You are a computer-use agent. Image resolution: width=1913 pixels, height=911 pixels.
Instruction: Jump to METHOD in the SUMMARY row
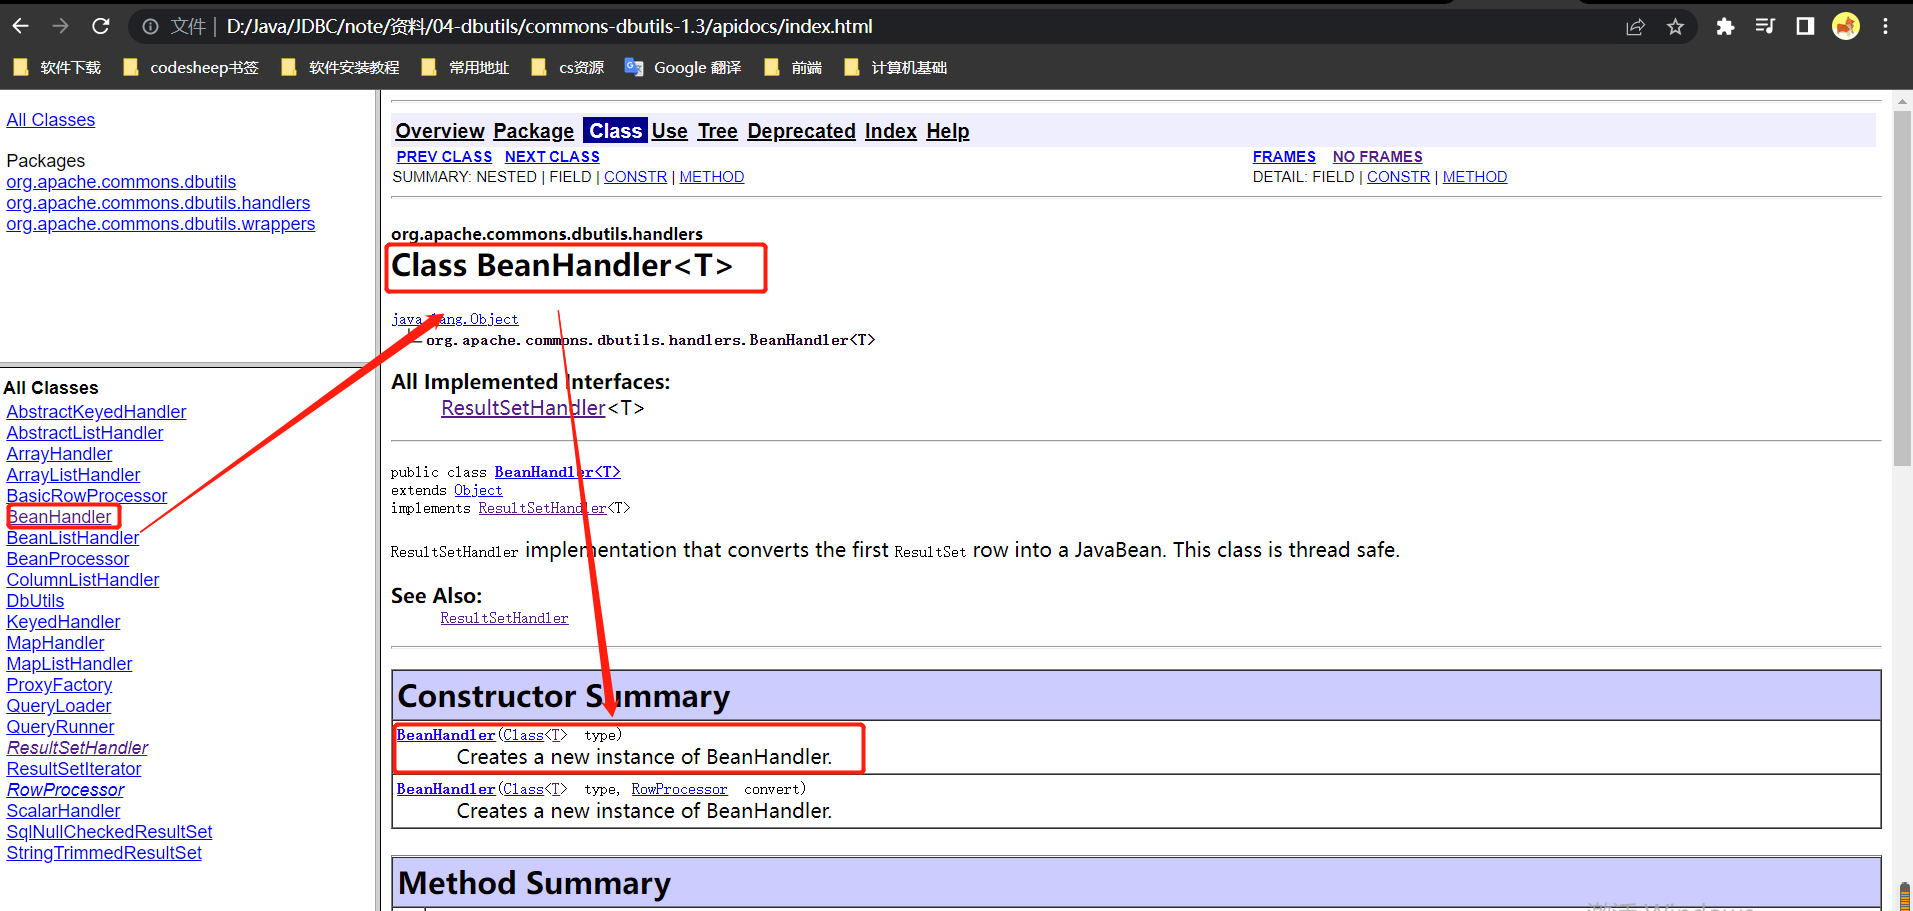712,177
